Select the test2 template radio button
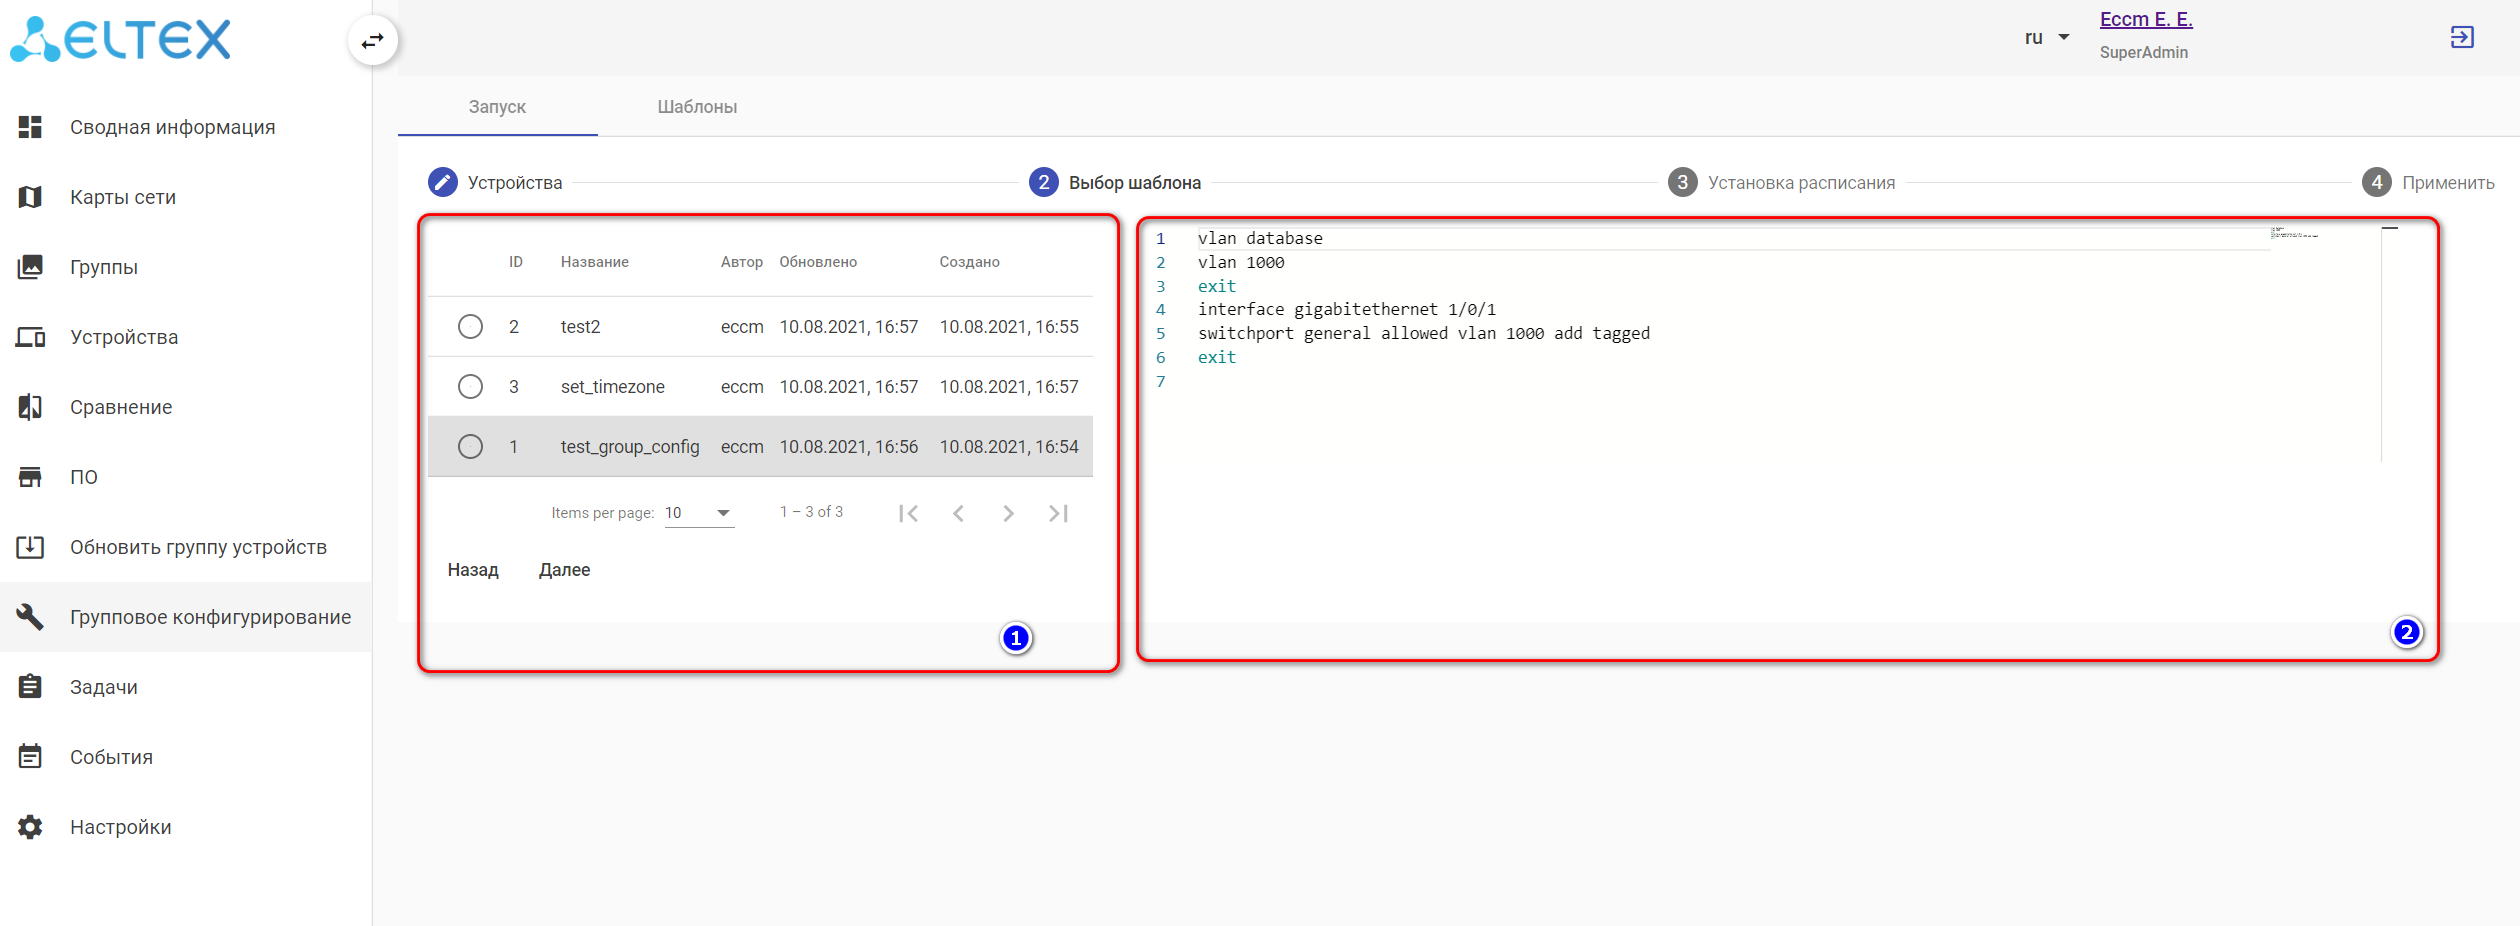The image size is (2520, 926). pos(470,327)
